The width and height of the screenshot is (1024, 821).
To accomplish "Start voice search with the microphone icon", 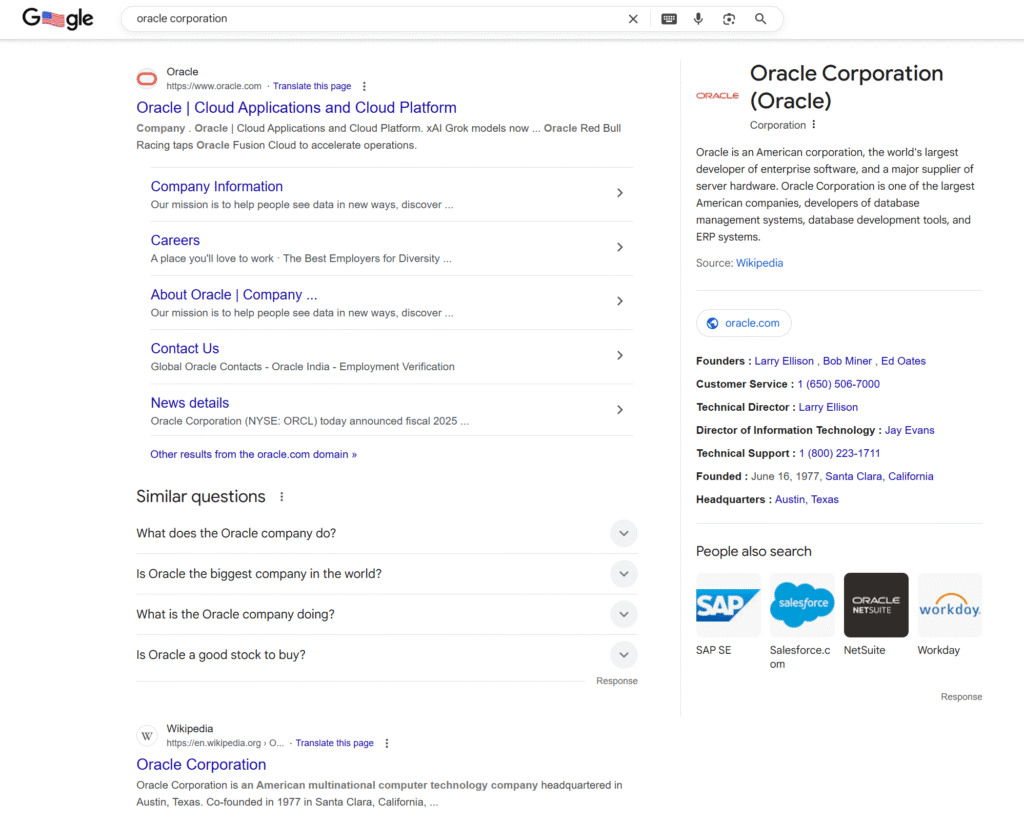I will click(698, 19).
